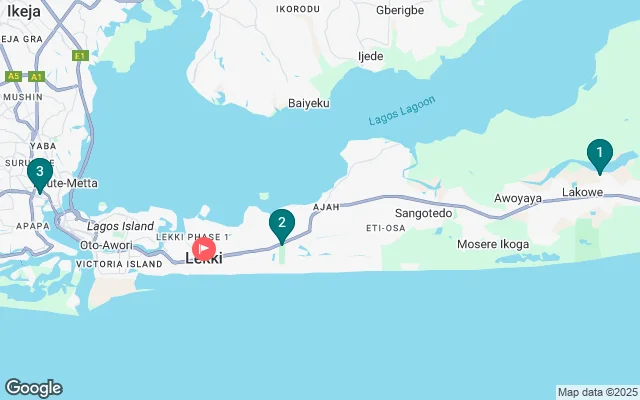This screenshot has height=400, width=640.
Task: Click map marker number 2 near Ajah
Action: (282, 227)
